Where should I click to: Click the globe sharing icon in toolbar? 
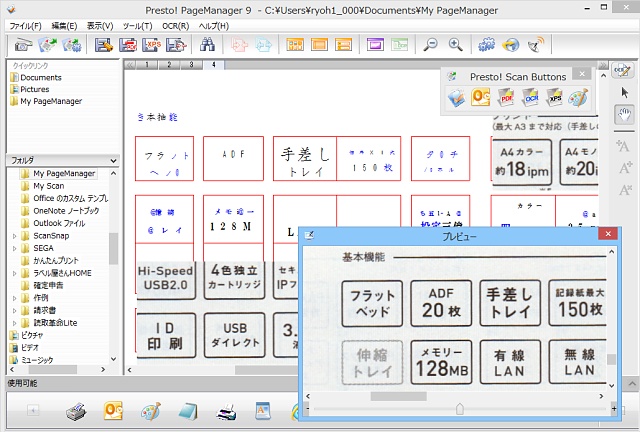coord(511,45)
